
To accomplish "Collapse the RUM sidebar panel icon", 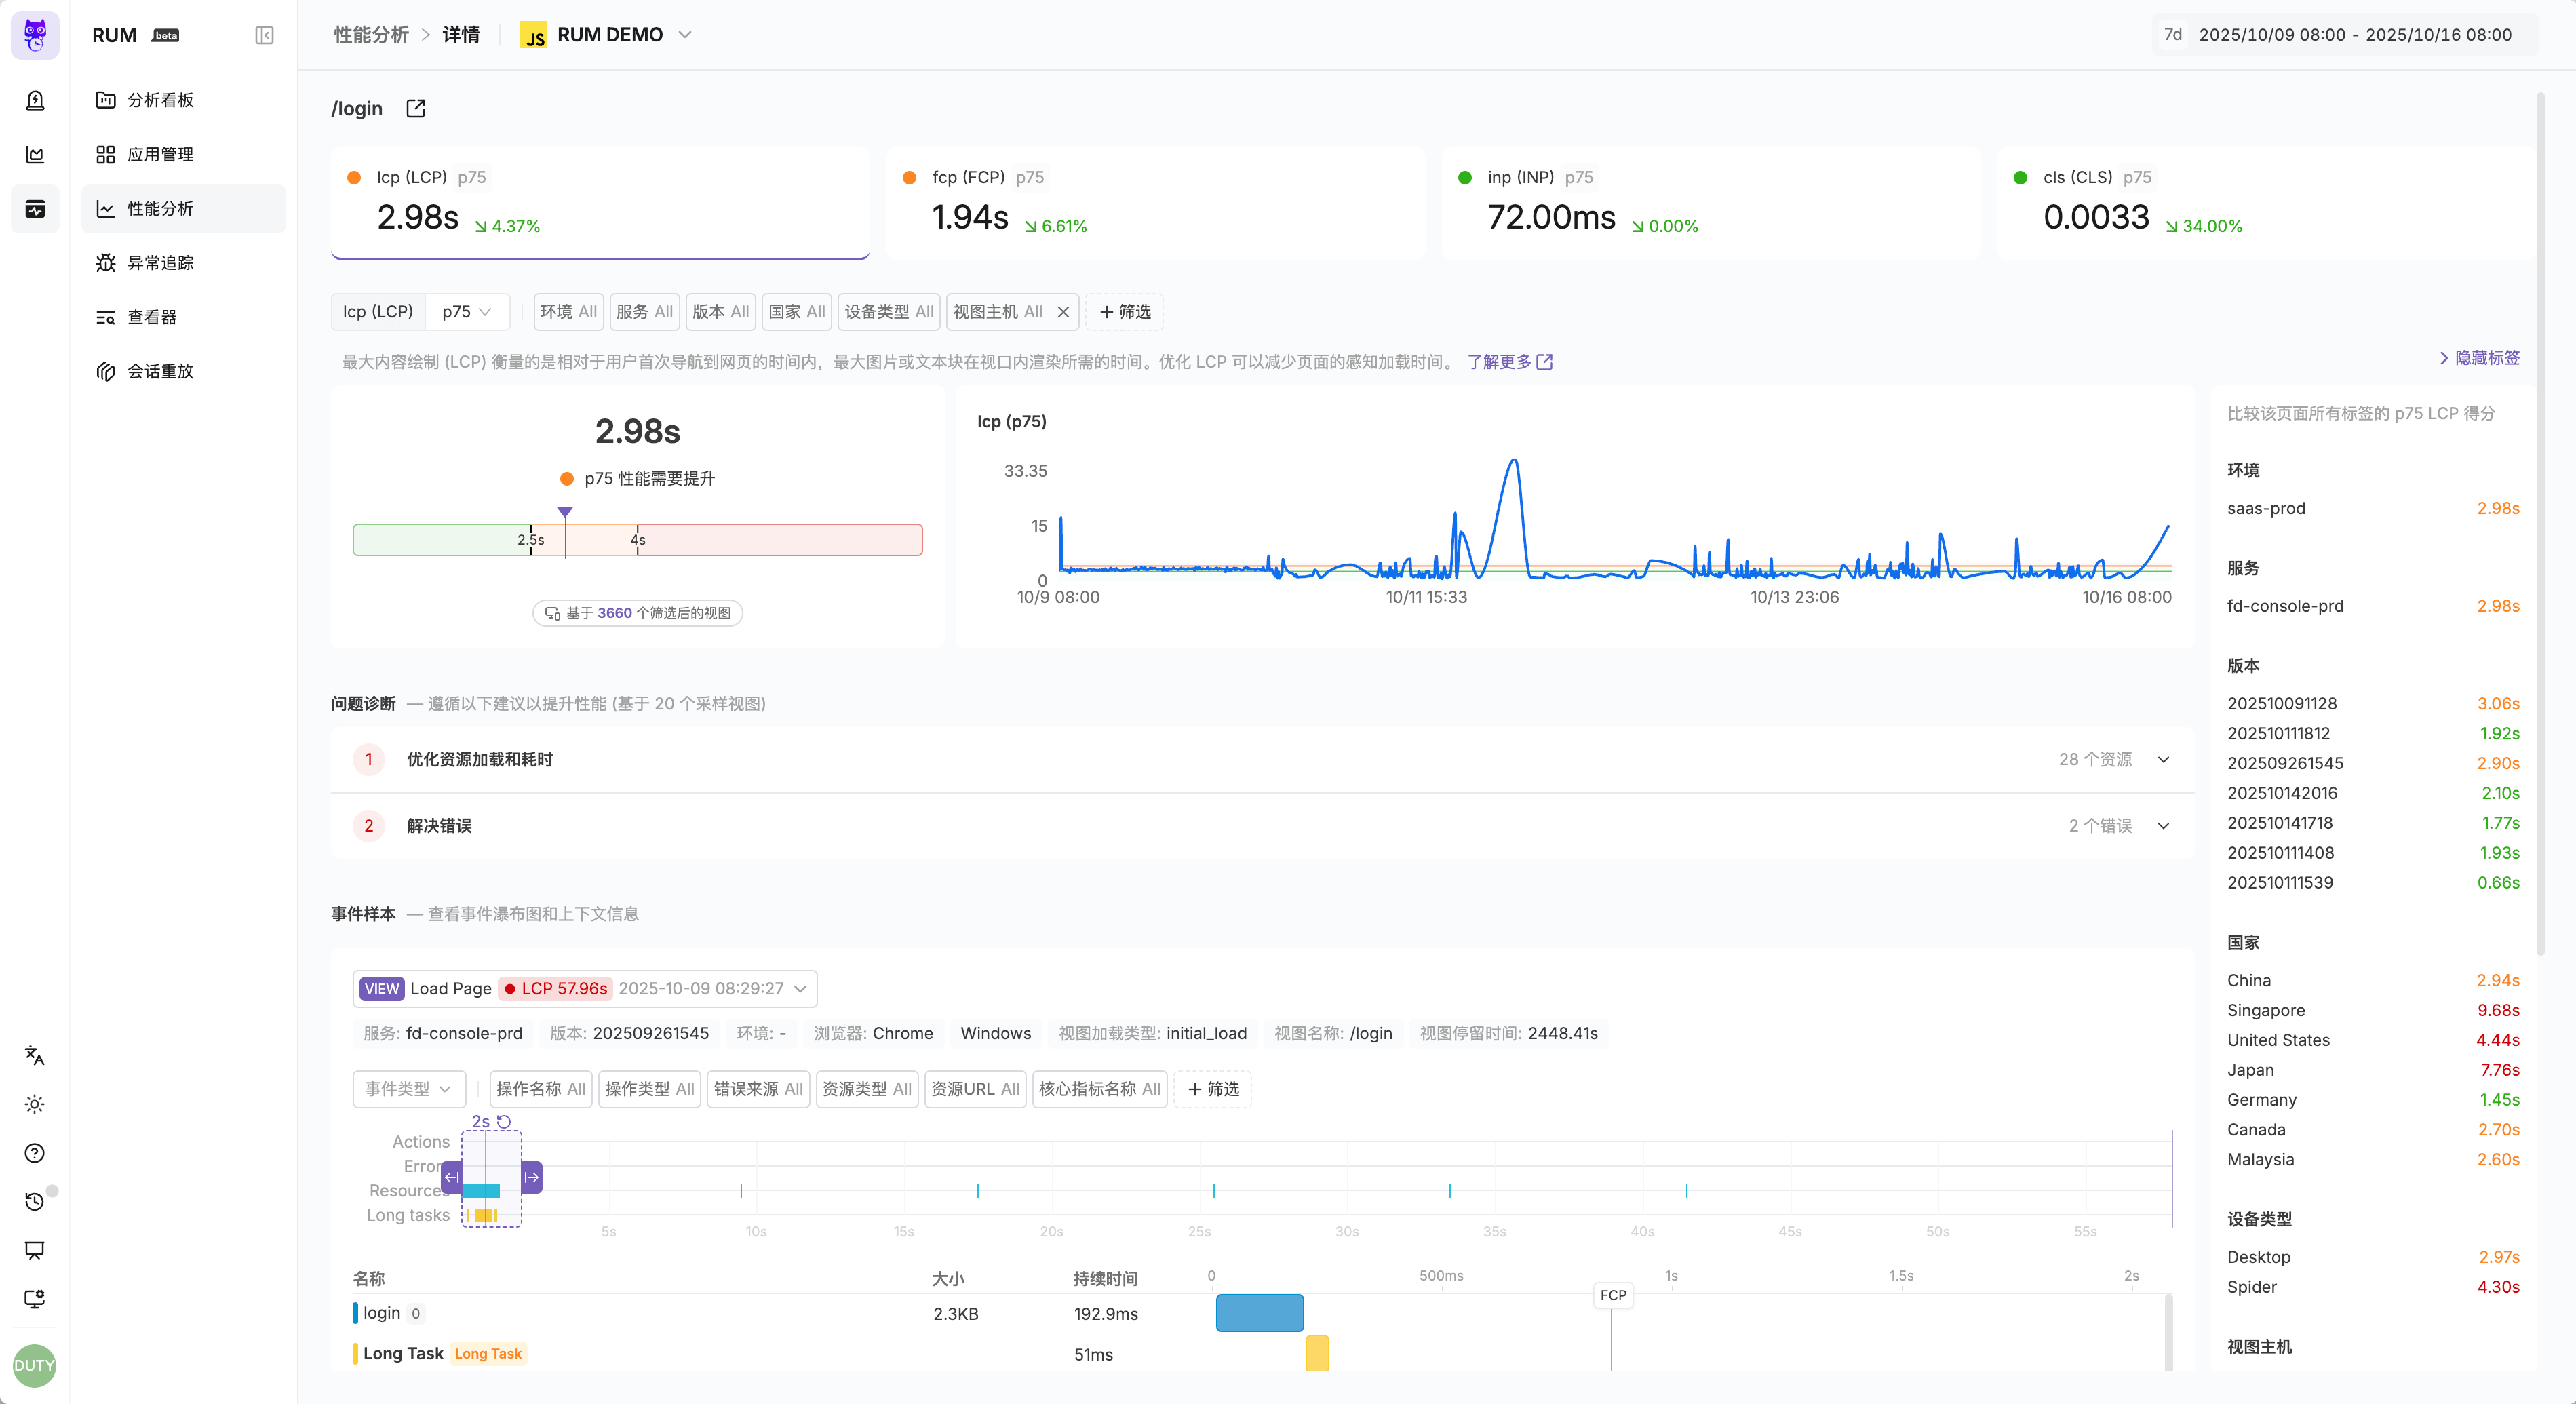I will (264, 35).
